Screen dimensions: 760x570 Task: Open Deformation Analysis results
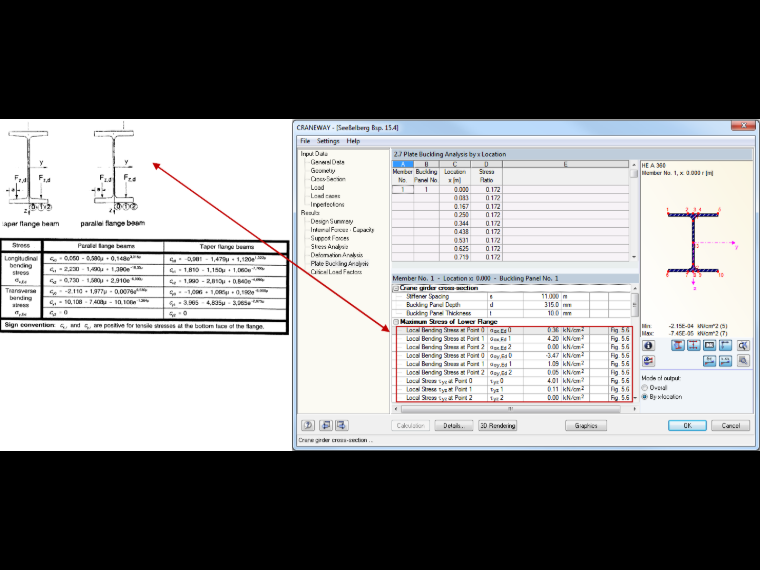pyautogui.click(x=336, y=255)
